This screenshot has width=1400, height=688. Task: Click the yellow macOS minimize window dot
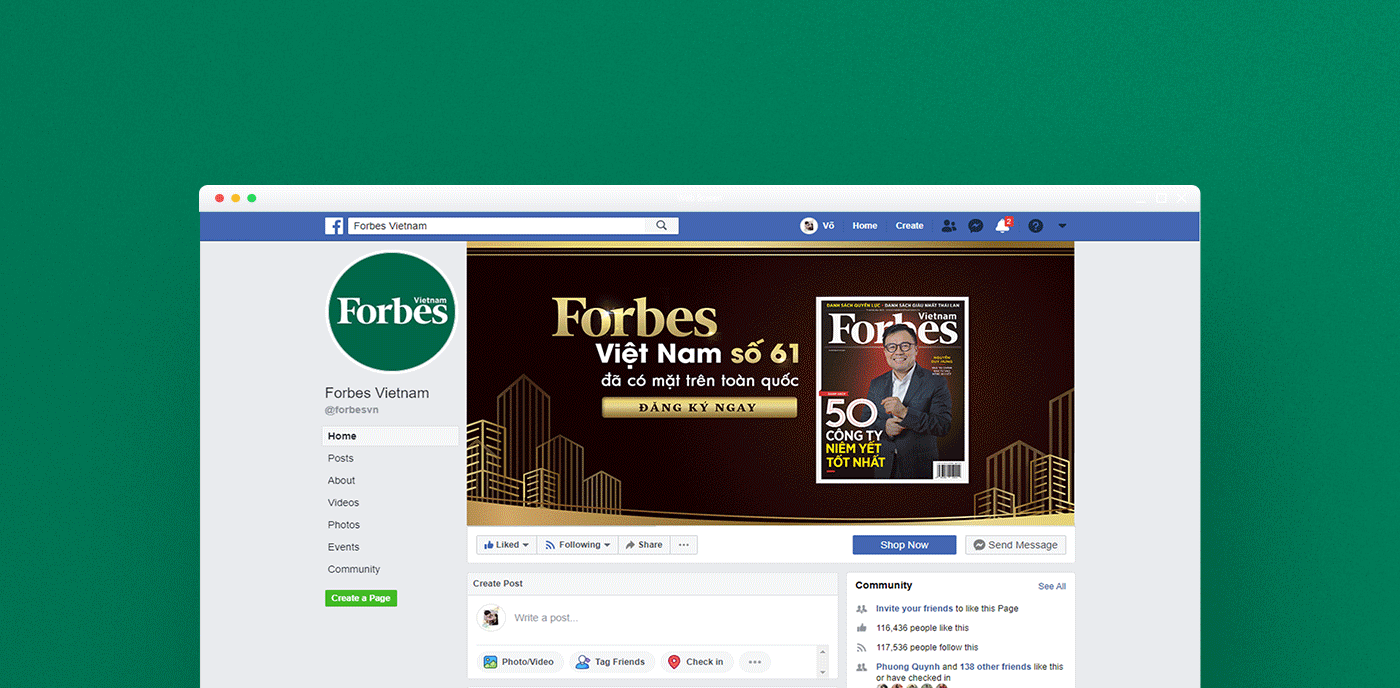coord(236,198)
